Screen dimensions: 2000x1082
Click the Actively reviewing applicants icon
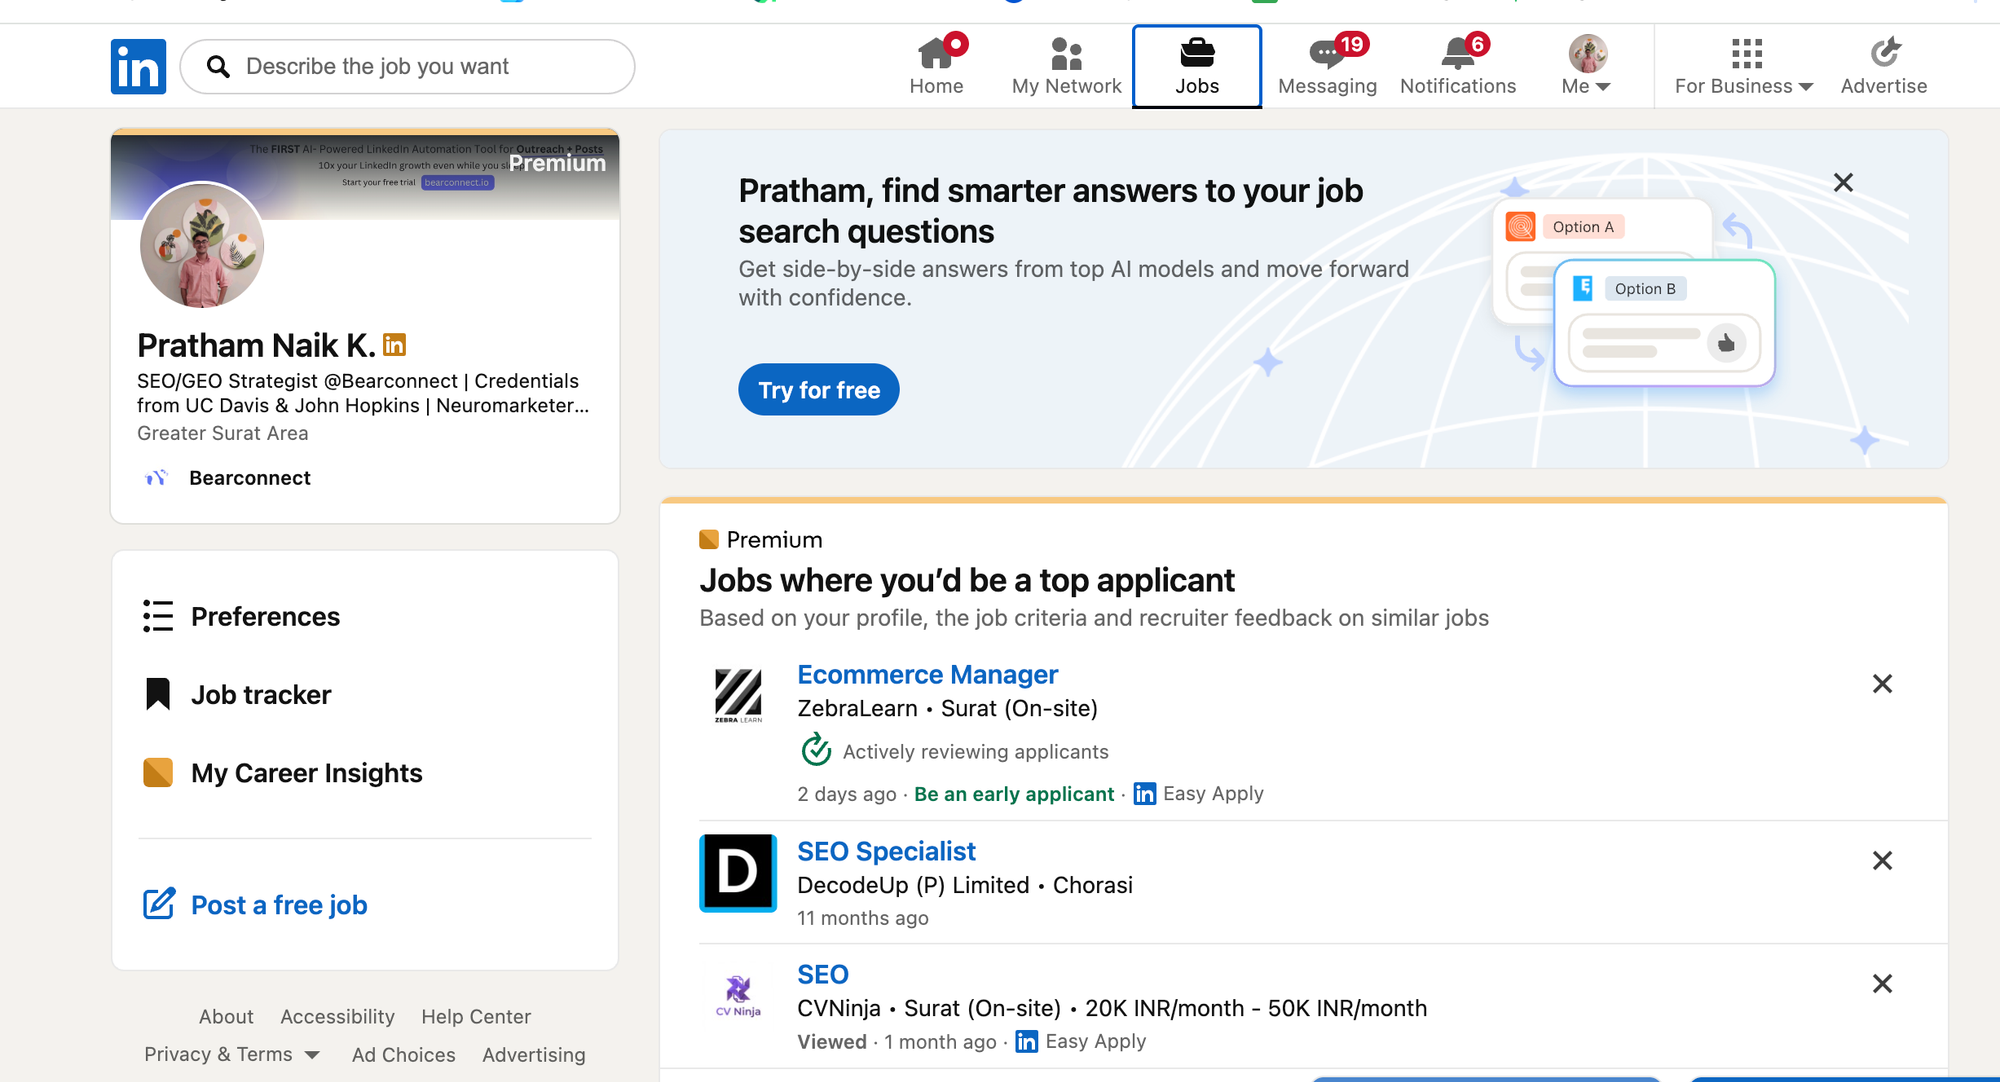coord(816,749)
